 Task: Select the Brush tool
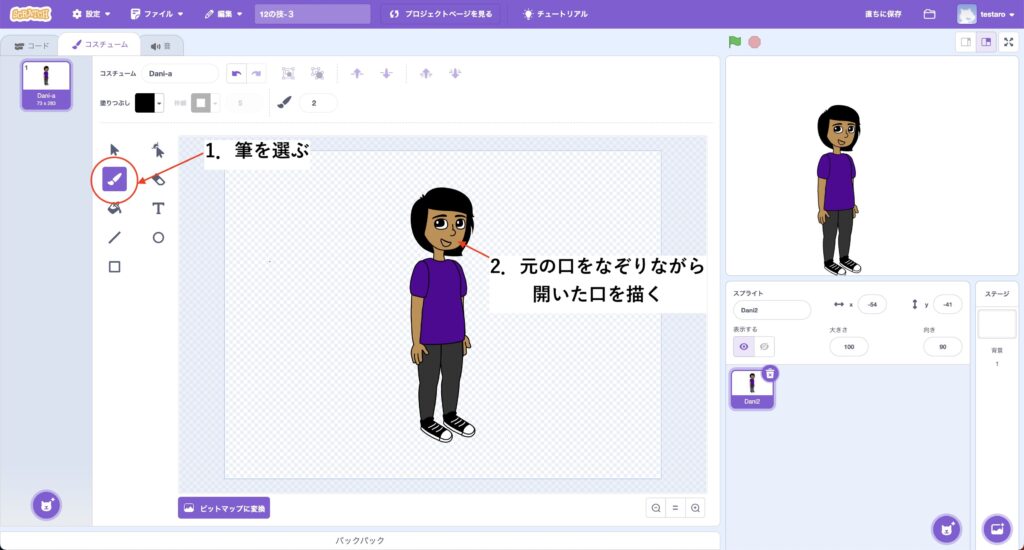[114, 179]
